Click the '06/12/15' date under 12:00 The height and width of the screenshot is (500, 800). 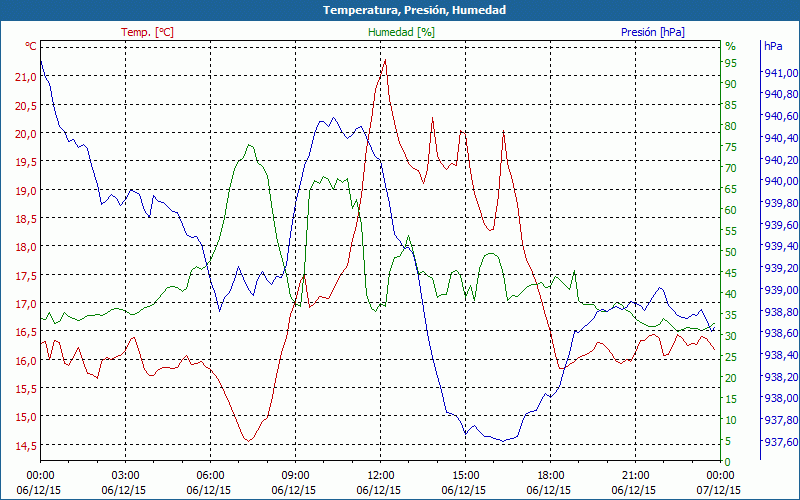click(x=379, y=490)
